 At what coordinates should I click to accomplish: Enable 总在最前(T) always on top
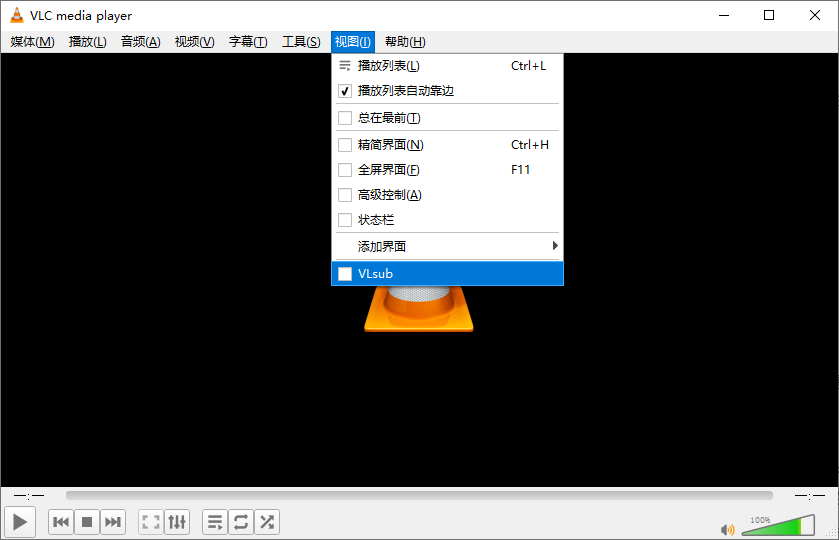point(345,118)
